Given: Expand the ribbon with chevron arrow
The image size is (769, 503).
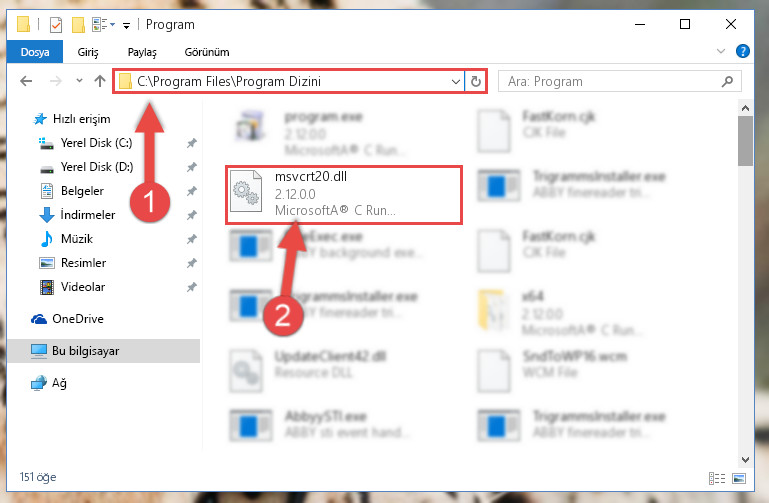Looking at the screenshot, I should coord(720,51).
